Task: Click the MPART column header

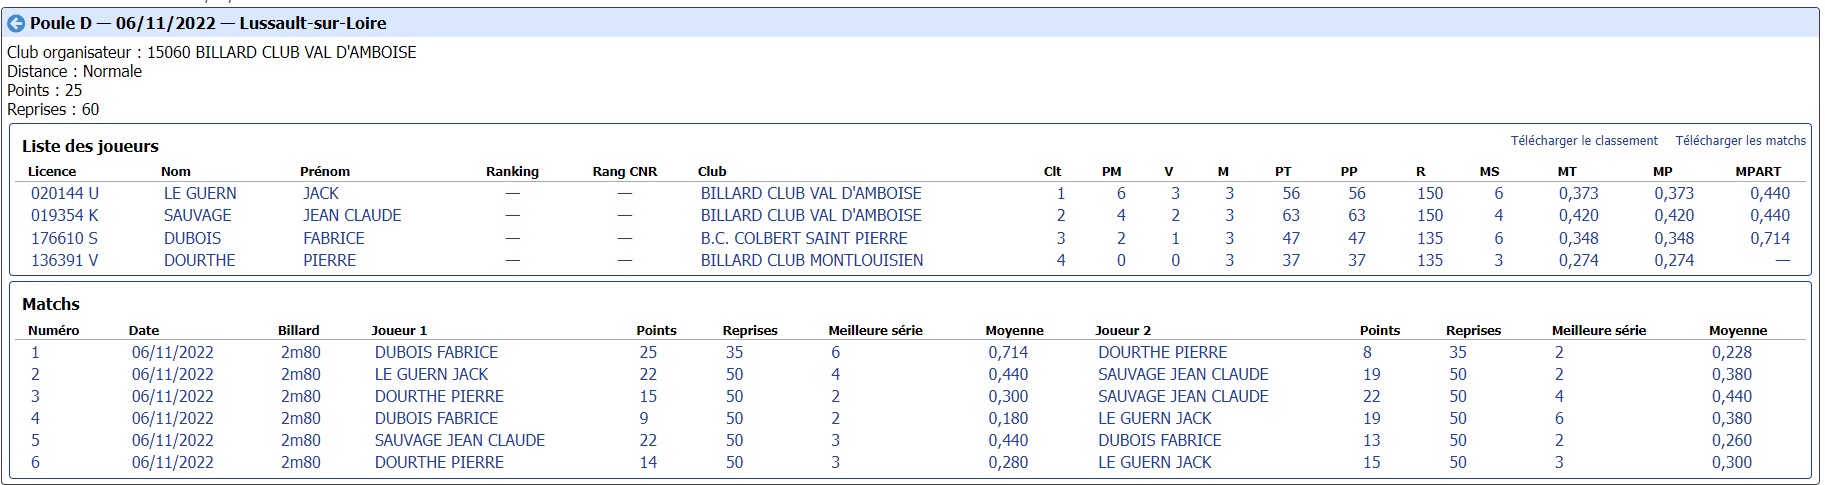Action: 1758,172
